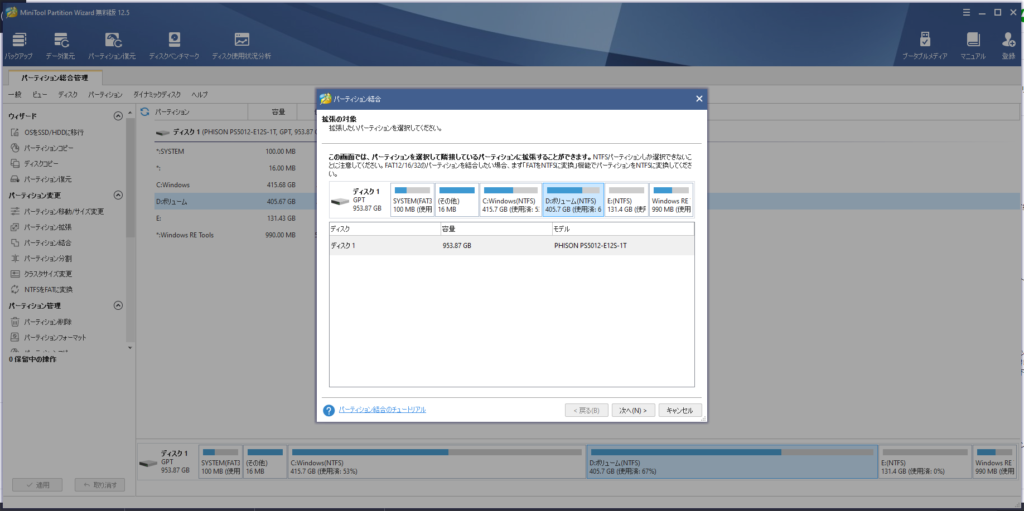The width and height of the screenshot is (1024, 511).
Task: Close the パーティション結合 dialog
Action: point(699,99)
